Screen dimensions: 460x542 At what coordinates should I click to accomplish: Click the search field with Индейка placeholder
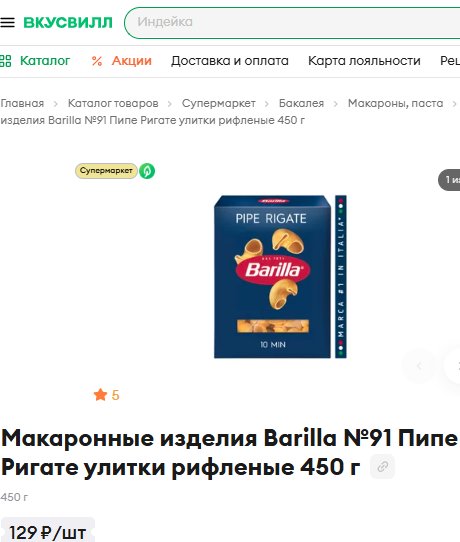(x=292, y=23)
